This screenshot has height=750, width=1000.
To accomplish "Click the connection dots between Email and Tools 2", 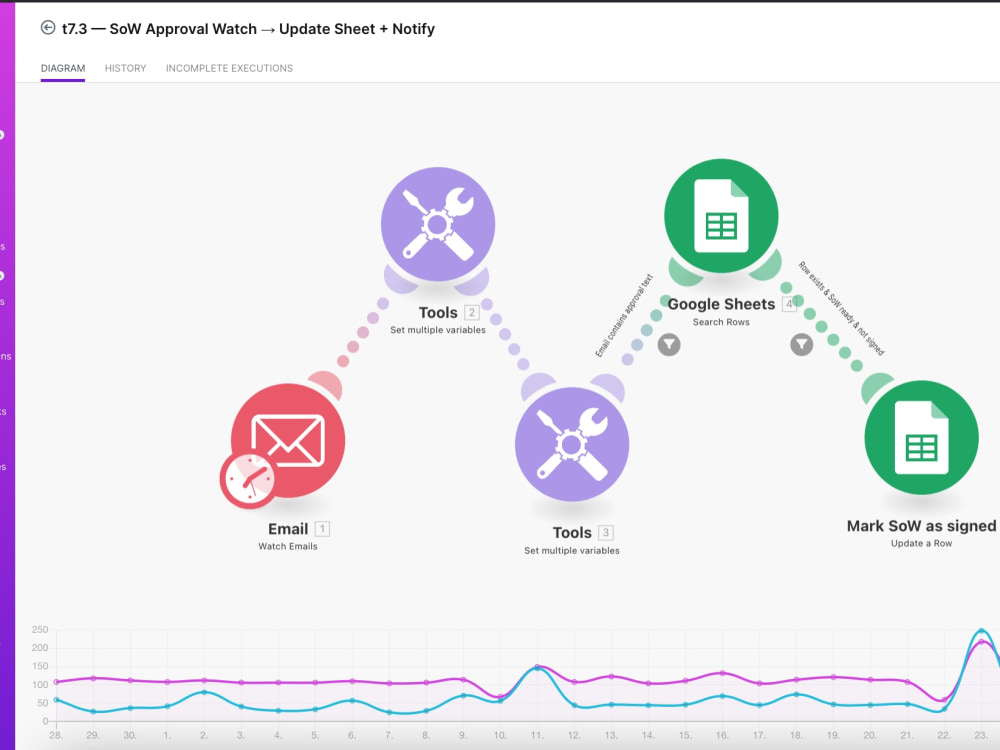I will point(363,332).
